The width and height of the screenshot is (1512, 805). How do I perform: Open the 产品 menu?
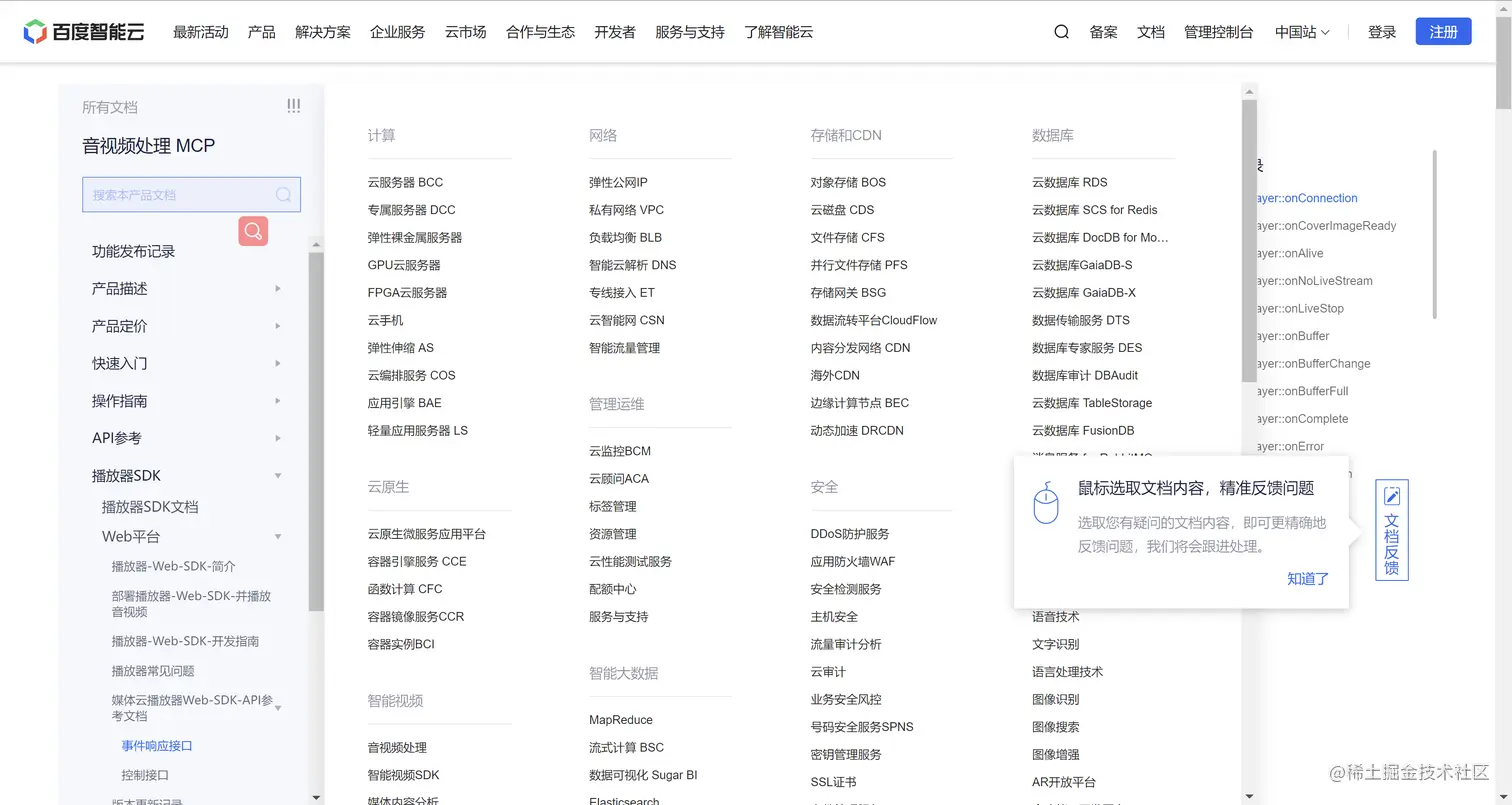coord(262,32)
